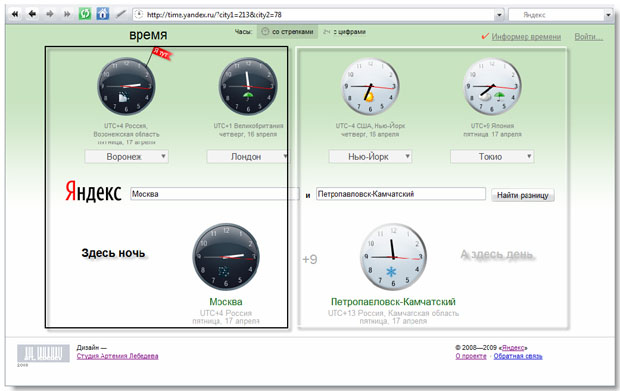Click the 'время' page heading

[148, 35]
